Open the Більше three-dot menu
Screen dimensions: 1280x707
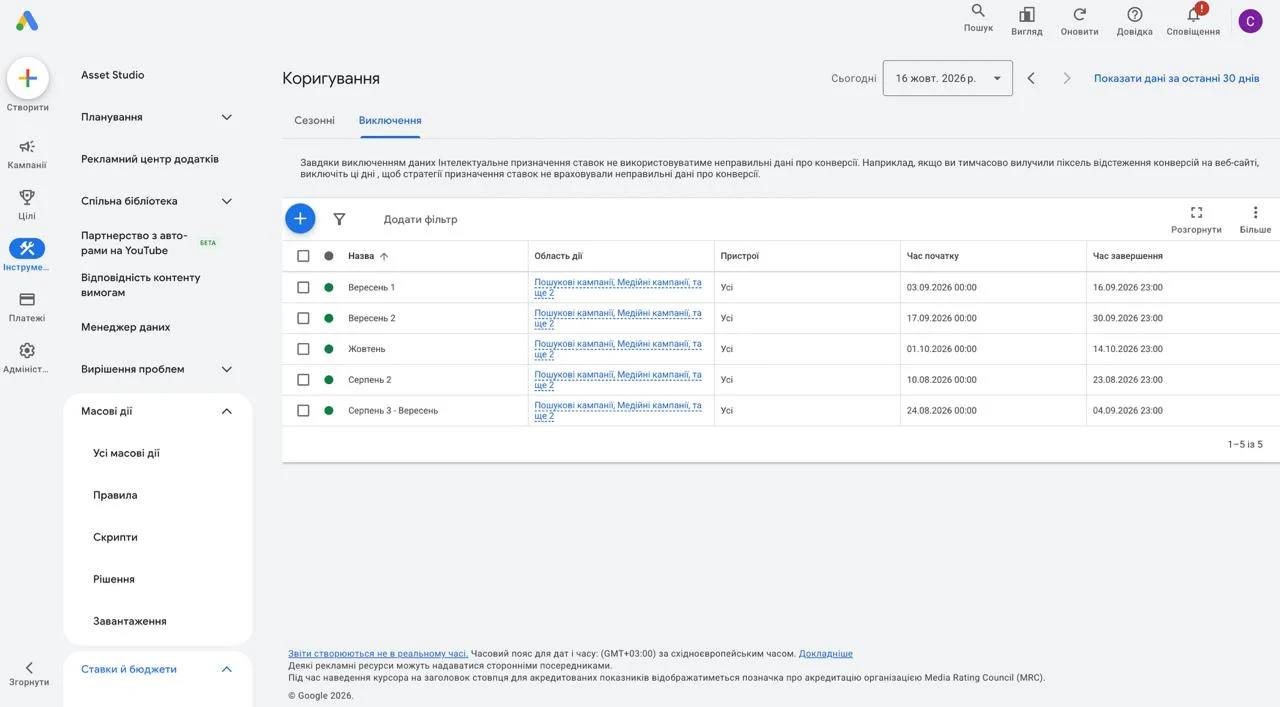coord(1255,212)
